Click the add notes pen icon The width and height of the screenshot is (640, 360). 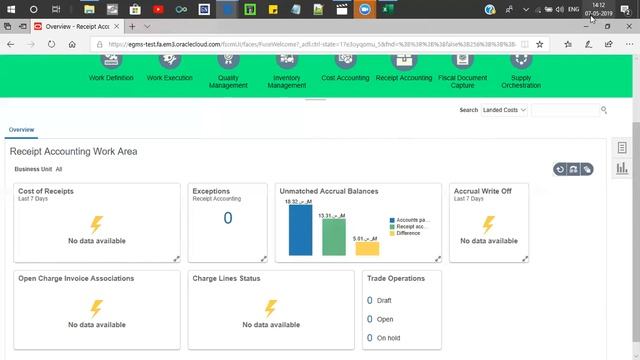point(588,44)
